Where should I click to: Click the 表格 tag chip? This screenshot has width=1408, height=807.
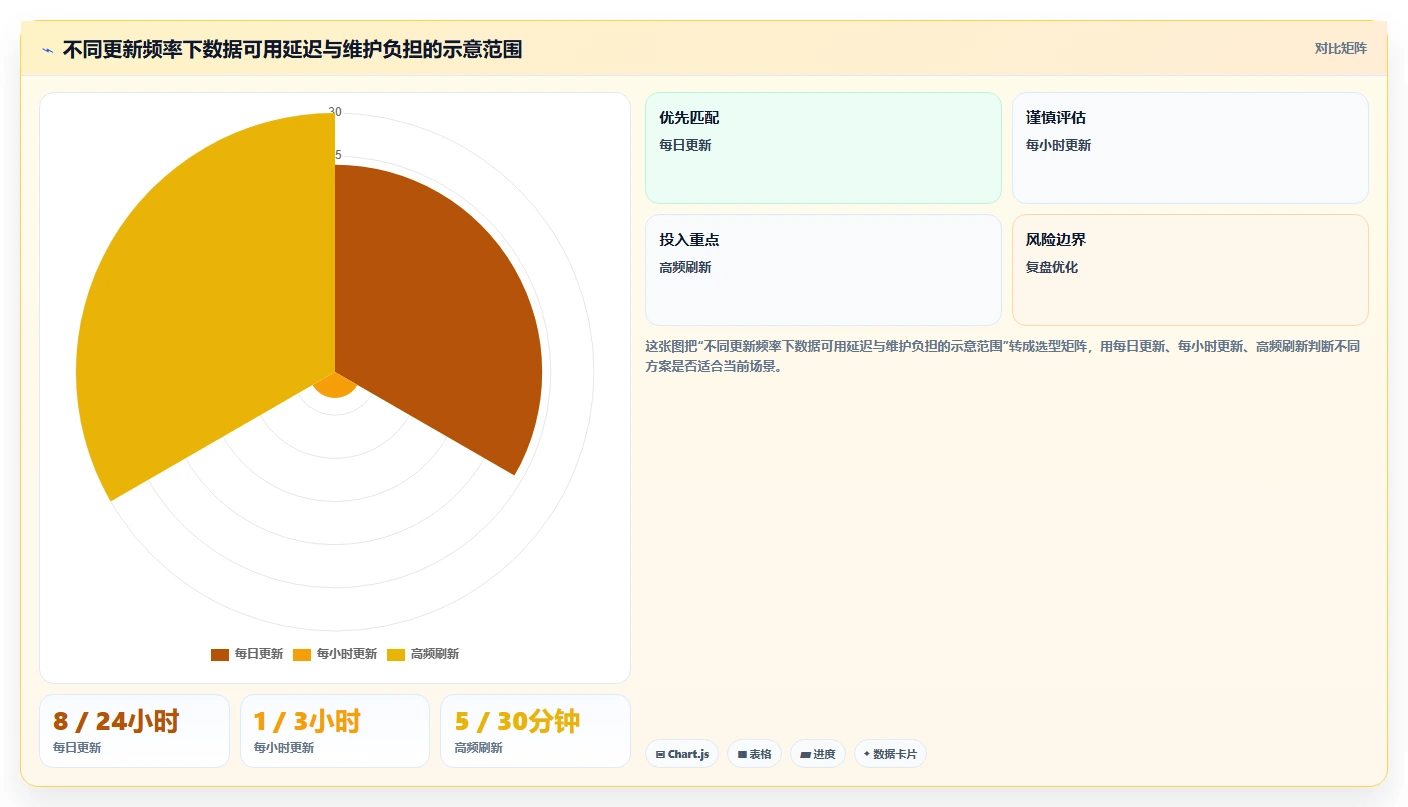pos(754,754)
